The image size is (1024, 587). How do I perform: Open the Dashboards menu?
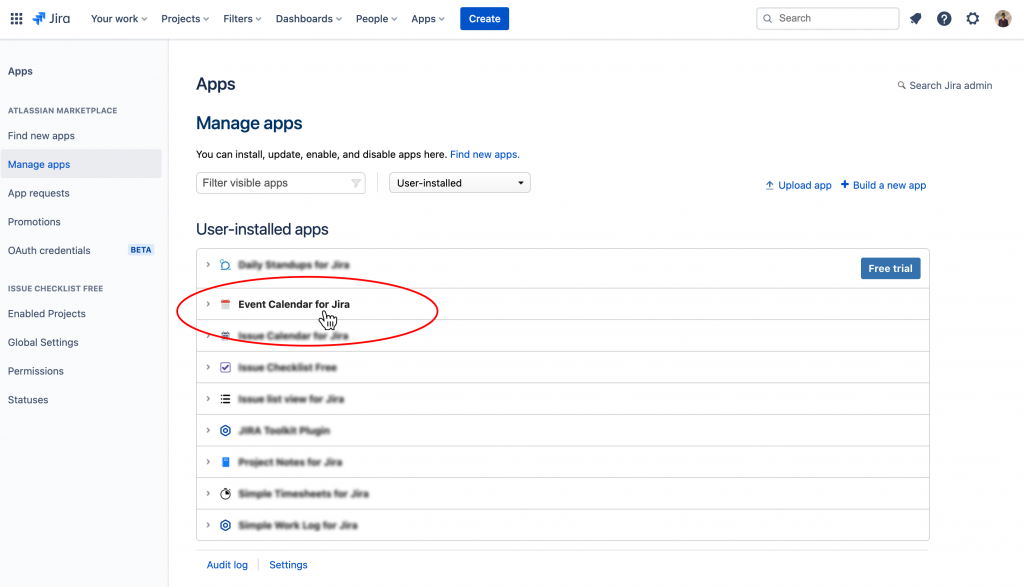pos(308,18)
